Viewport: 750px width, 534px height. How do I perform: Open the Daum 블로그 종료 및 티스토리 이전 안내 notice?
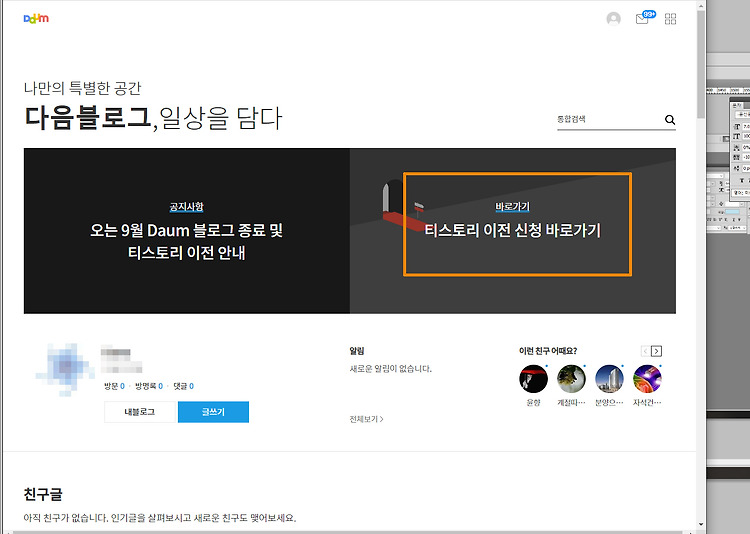(x=187, y=241)
